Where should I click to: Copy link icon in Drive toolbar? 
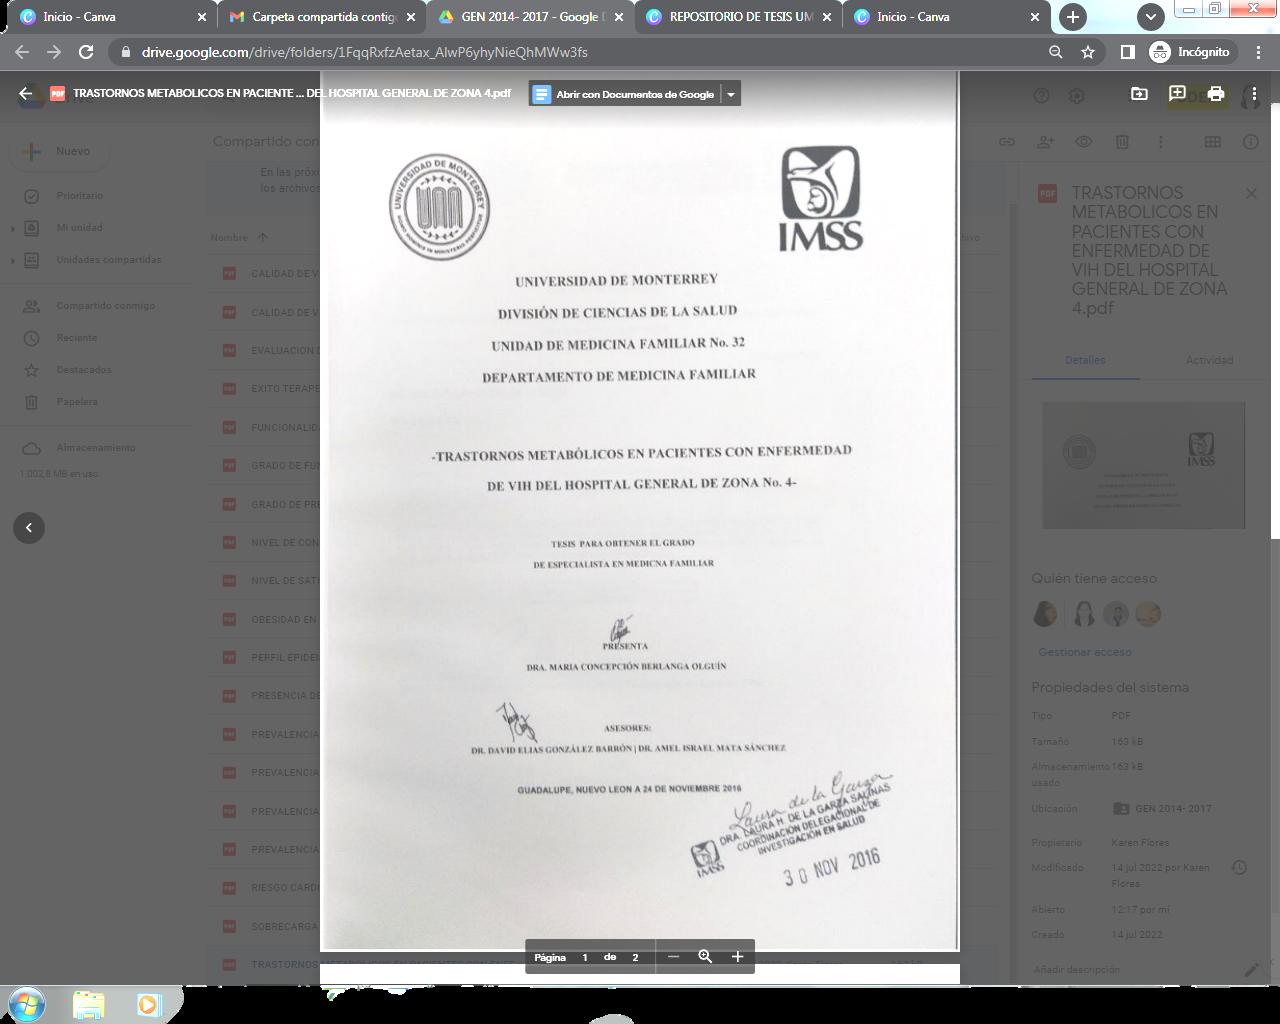coord(1007,142)
